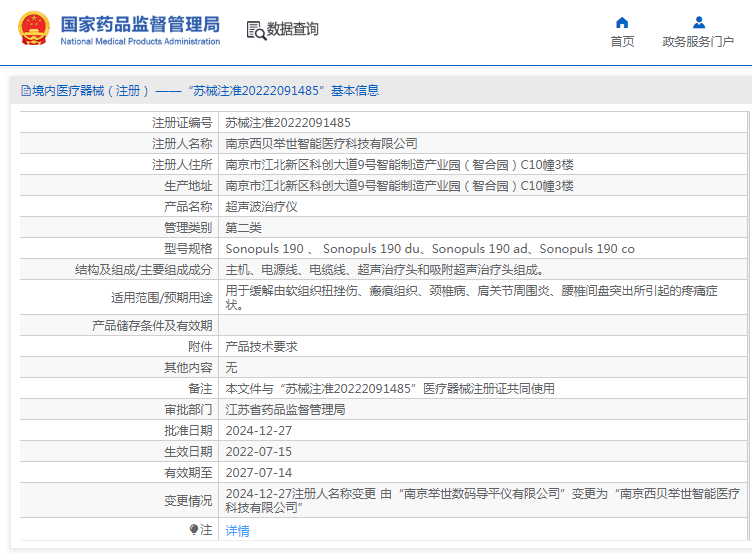752x553 pixels.
Task: Click the 注册人名称 row label
Action: (x=182, y=143)
